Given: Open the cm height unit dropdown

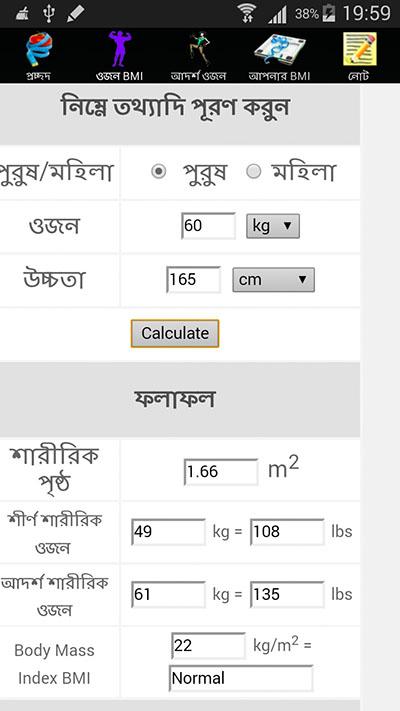Looking at the screenshot, I should click(x=273, y=280).
